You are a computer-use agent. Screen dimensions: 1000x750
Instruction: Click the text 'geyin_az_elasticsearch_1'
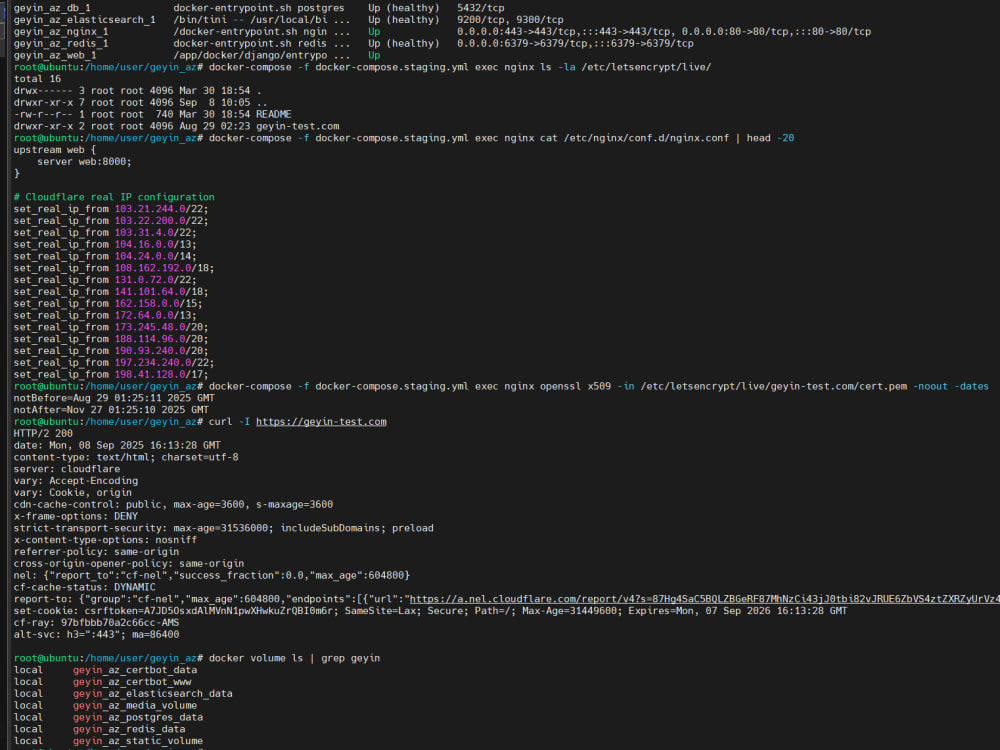click(84, 20)
